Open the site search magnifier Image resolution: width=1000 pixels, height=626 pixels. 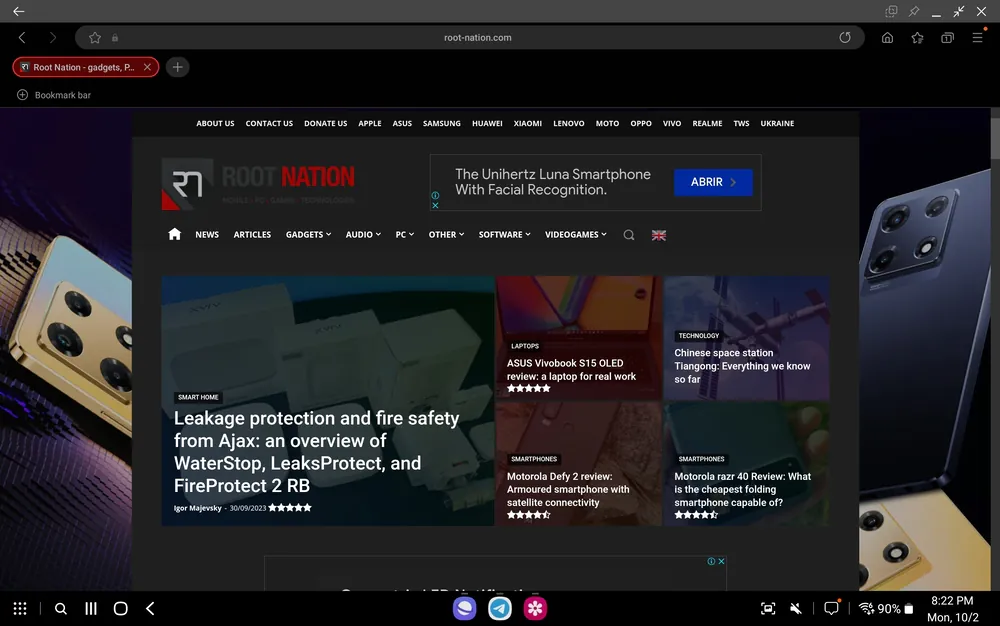[629, 235]
